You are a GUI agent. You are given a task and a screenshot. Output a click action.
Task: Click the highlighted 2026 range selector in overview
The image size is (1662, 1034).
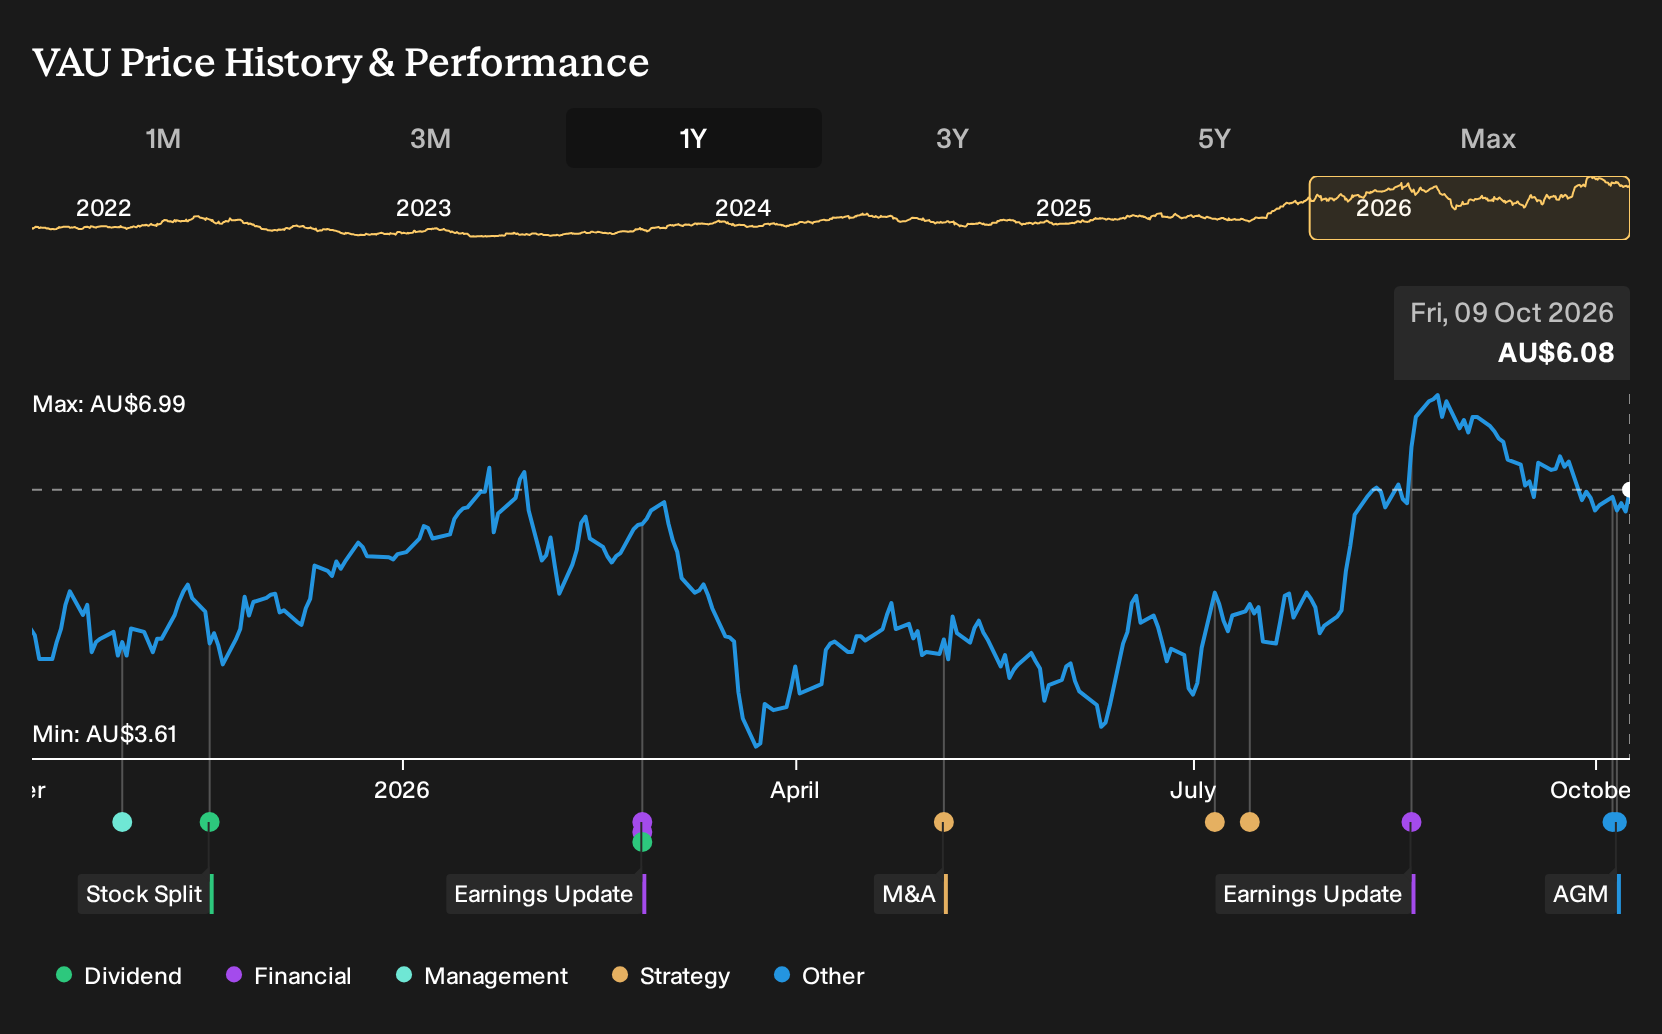(x=1469, y=208)
